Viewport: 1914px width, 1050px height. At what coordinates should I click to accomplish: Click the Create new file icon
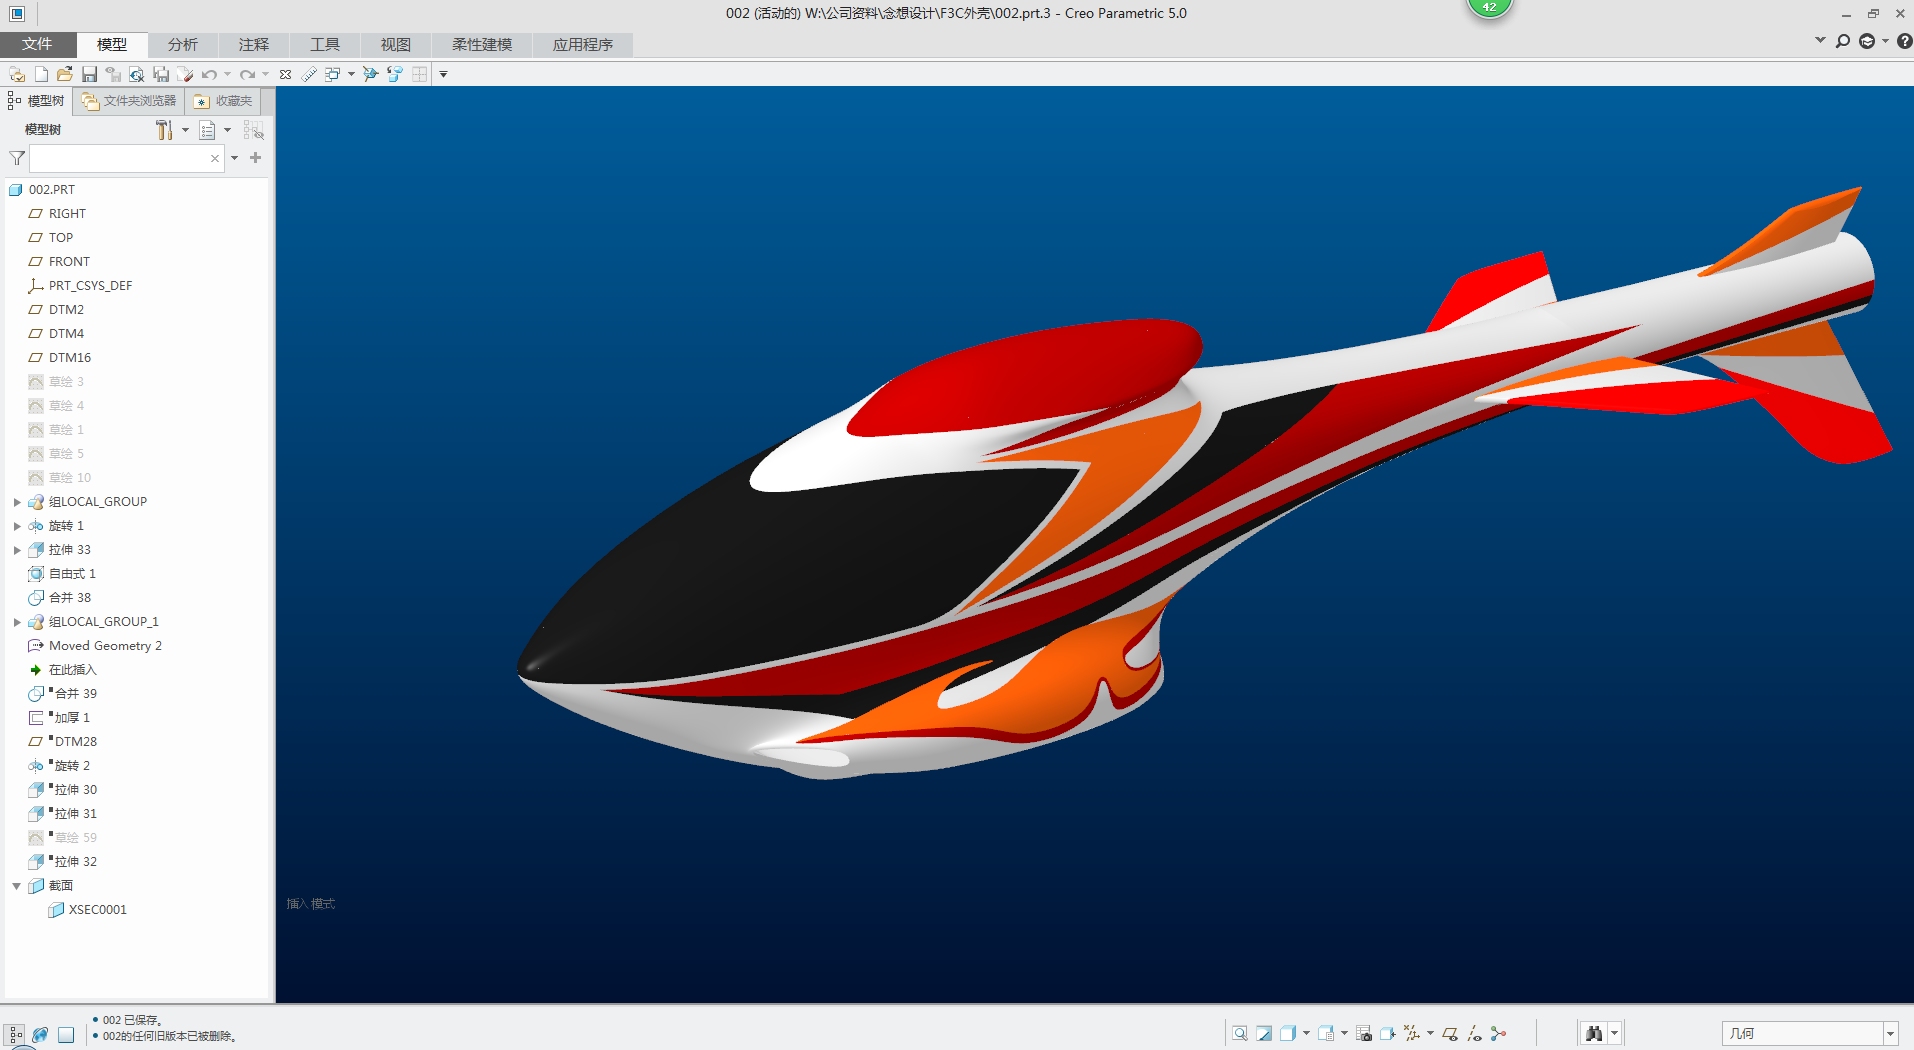tap(41, 74)
